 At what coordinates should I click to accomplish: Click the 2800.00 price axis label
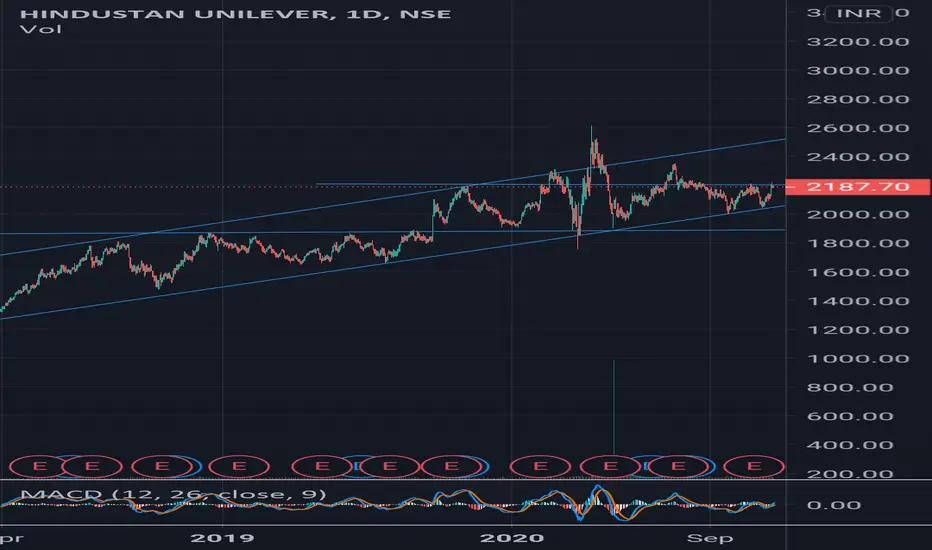858,99
